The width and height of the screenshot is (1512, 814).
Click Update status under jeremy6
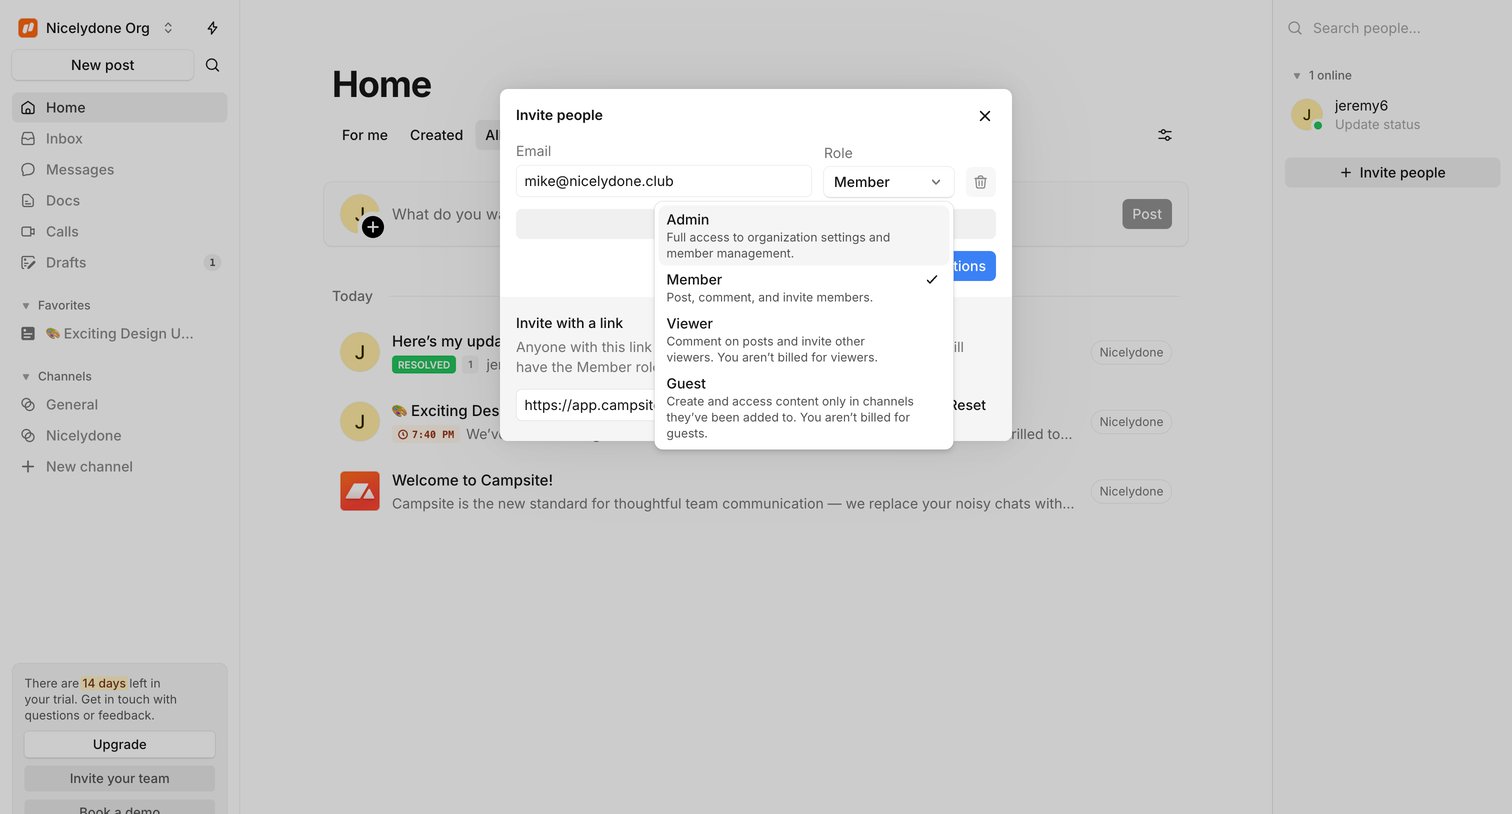click(x=1377, y=125)
